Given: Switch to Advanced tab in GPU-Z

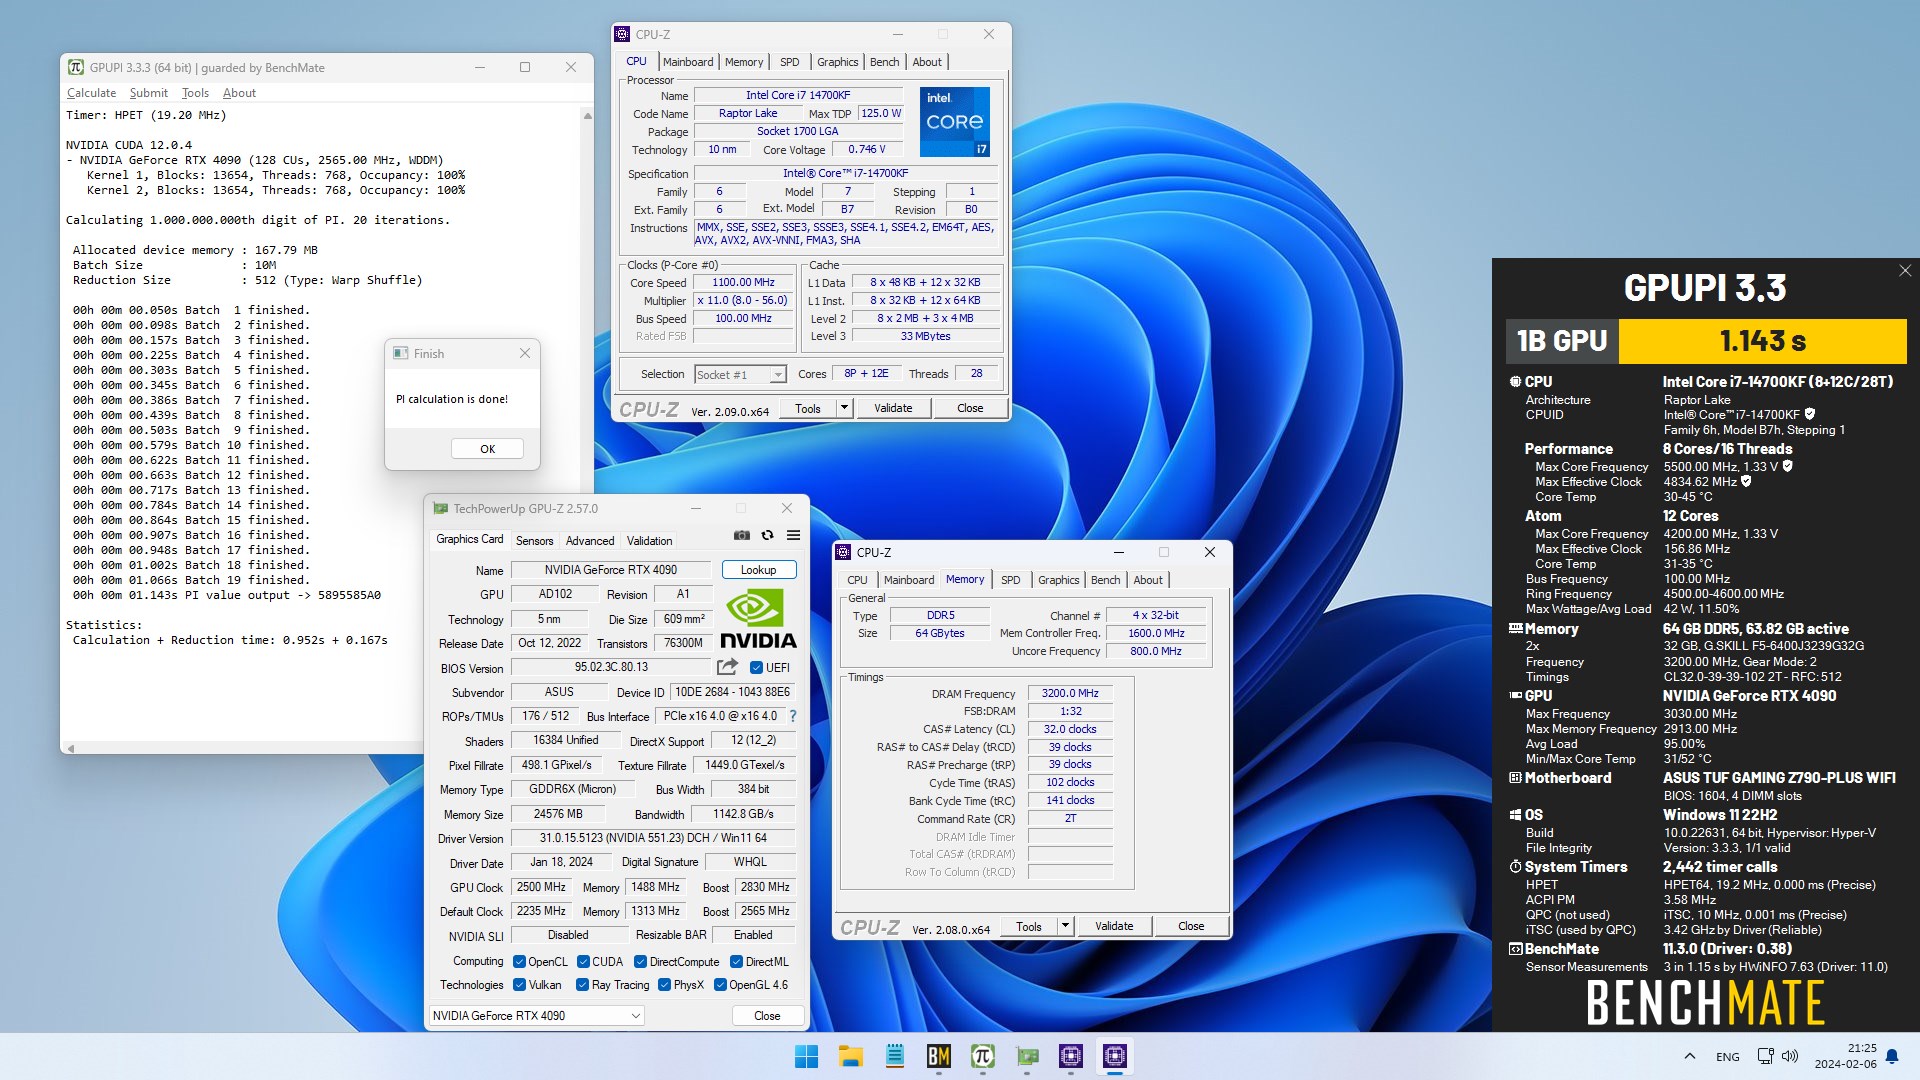Looking at the screenshot, I should click(x=590, y=541).
